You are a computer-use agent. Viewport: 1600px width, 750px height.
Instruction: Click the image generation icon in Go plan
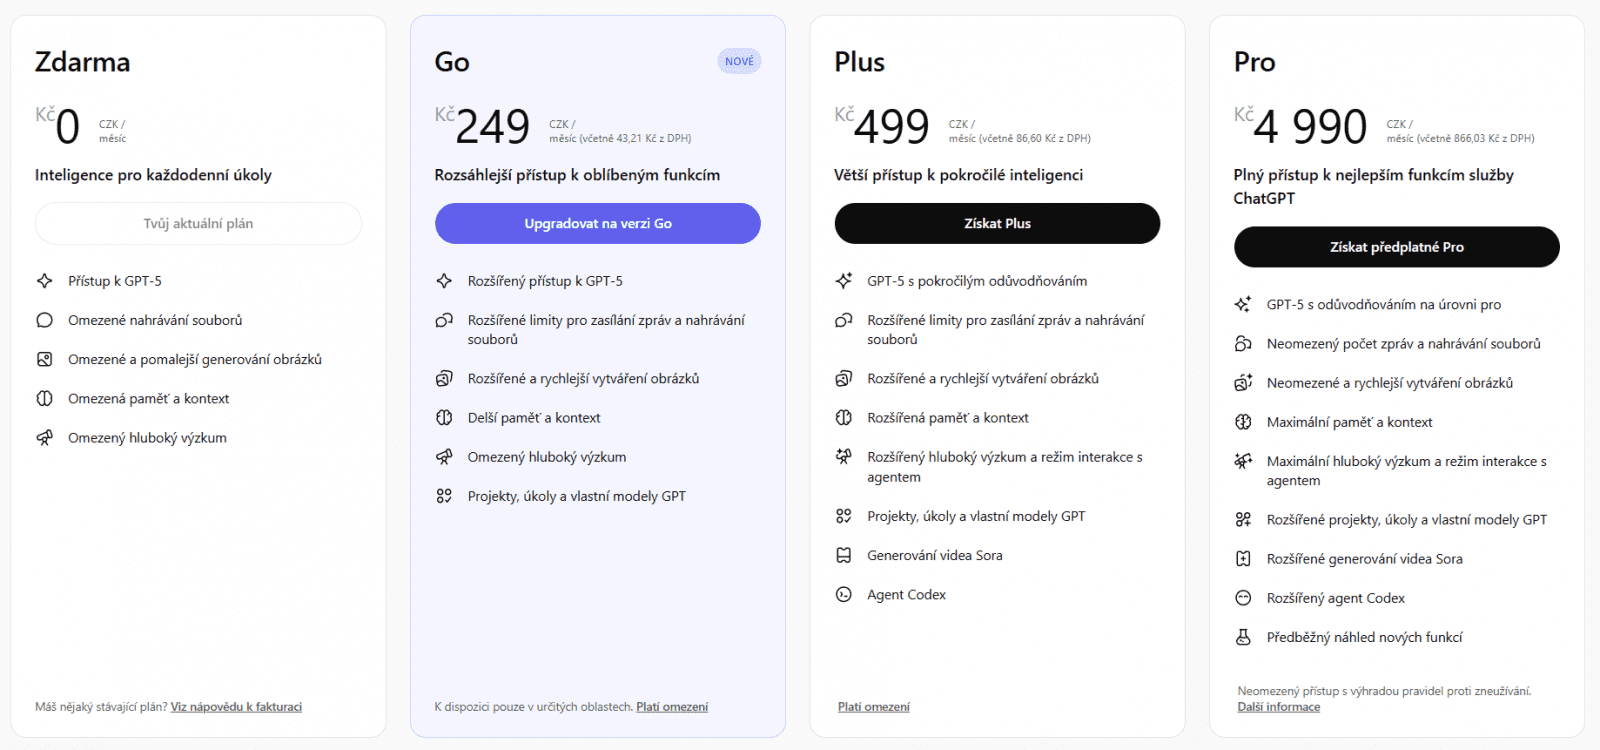tap(445, 378)
